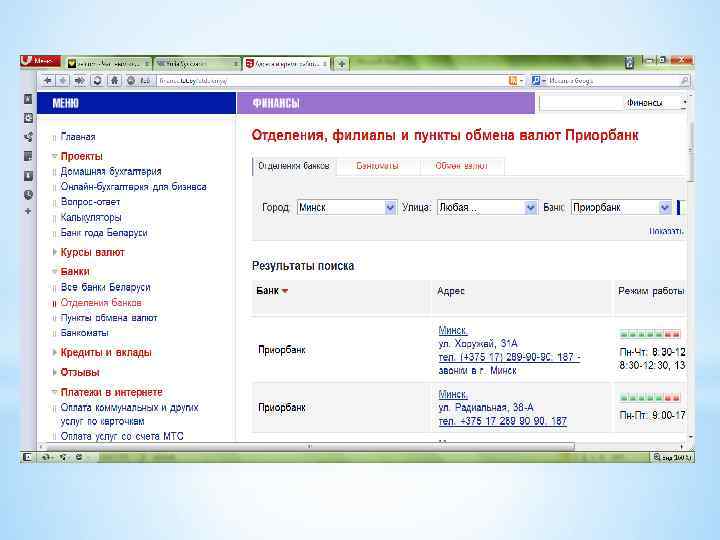This screenshot has width=720, height=540.
Task: Click the fast forward double-arrow button
Action: [79, 81]
